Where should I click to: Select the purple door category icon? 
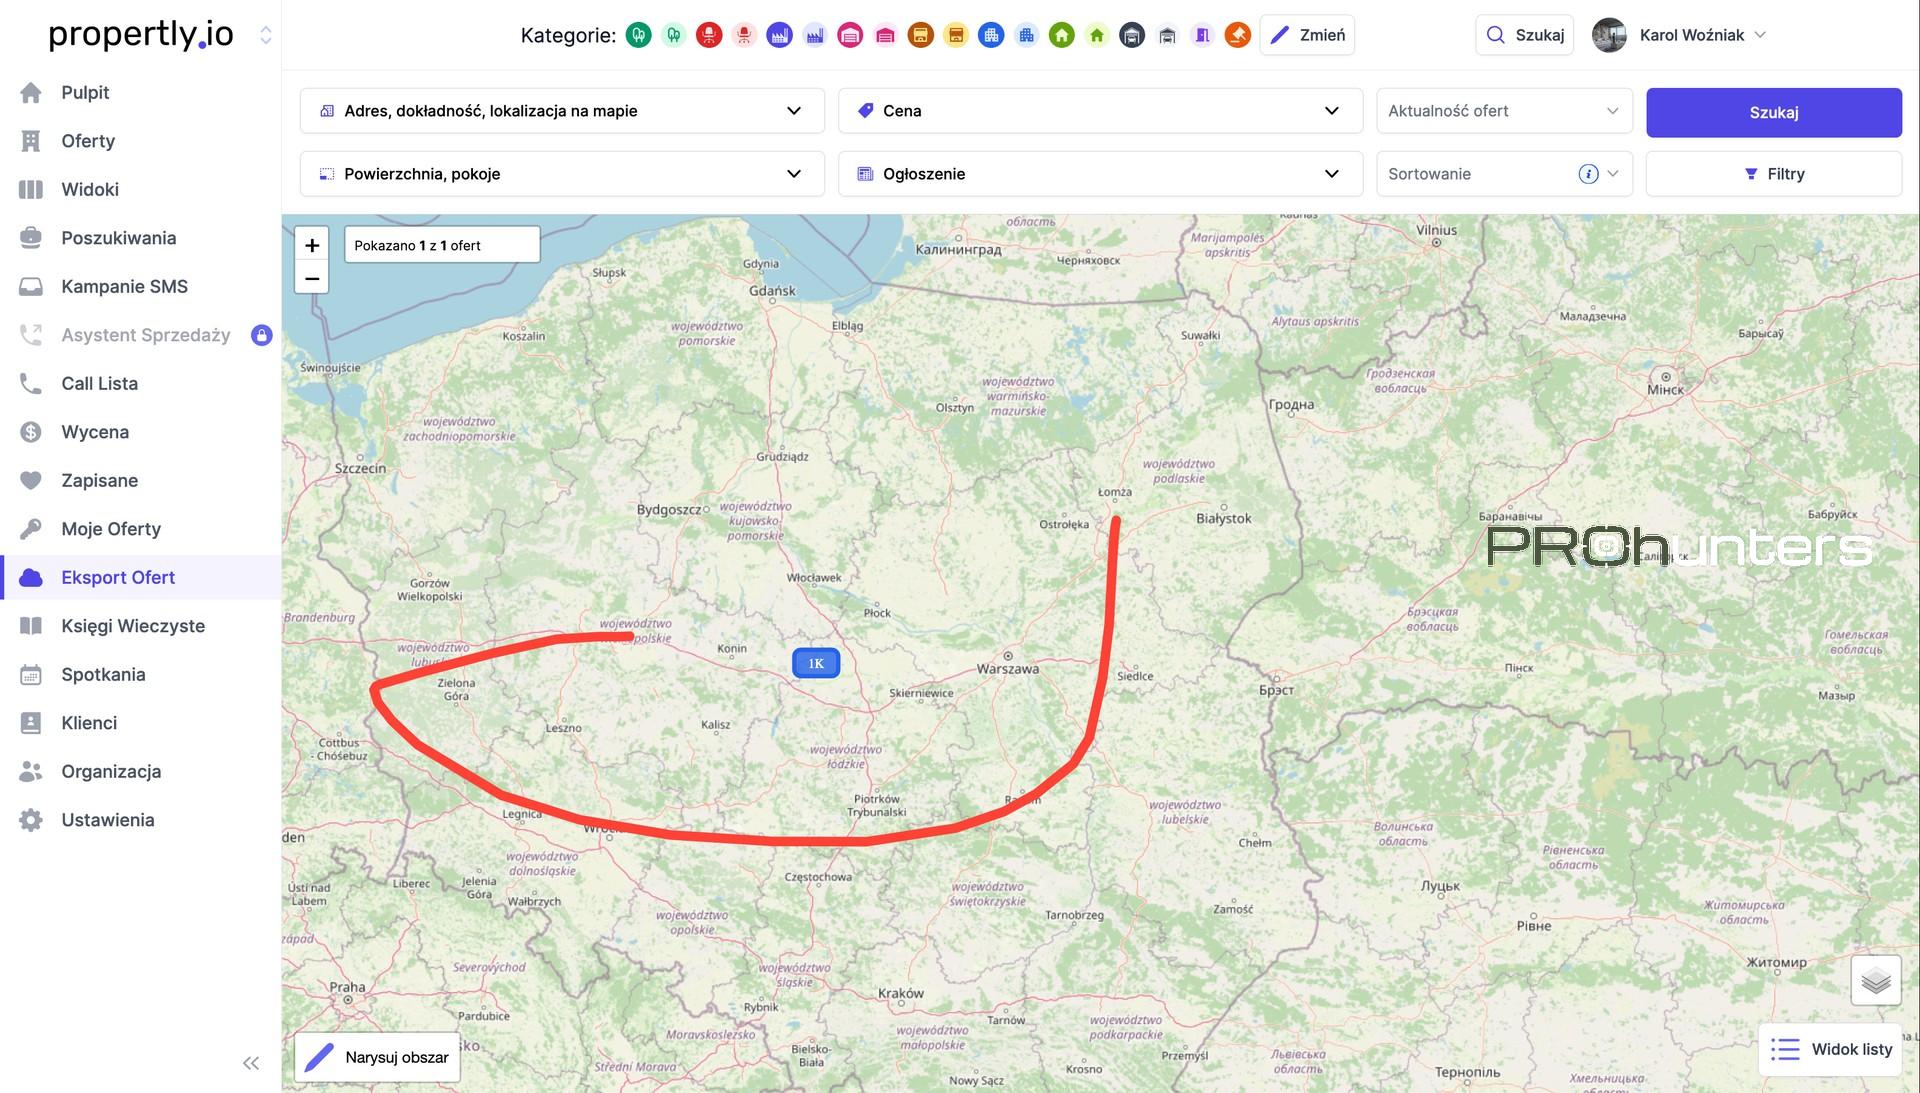(1203, 35)
